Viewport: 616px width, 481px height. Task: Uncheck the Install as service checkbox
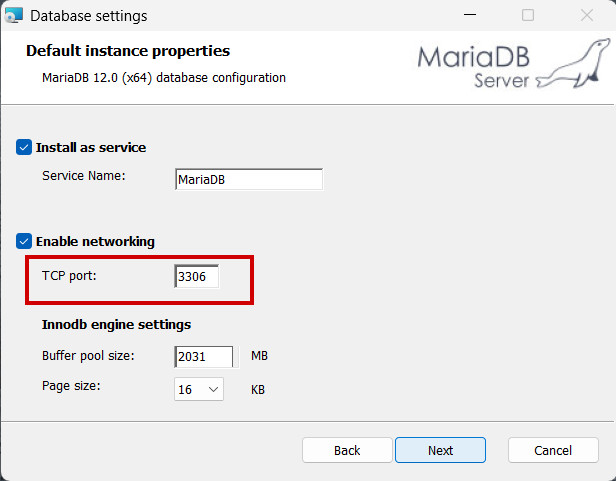pyautogui.click(x=24, y=147)
